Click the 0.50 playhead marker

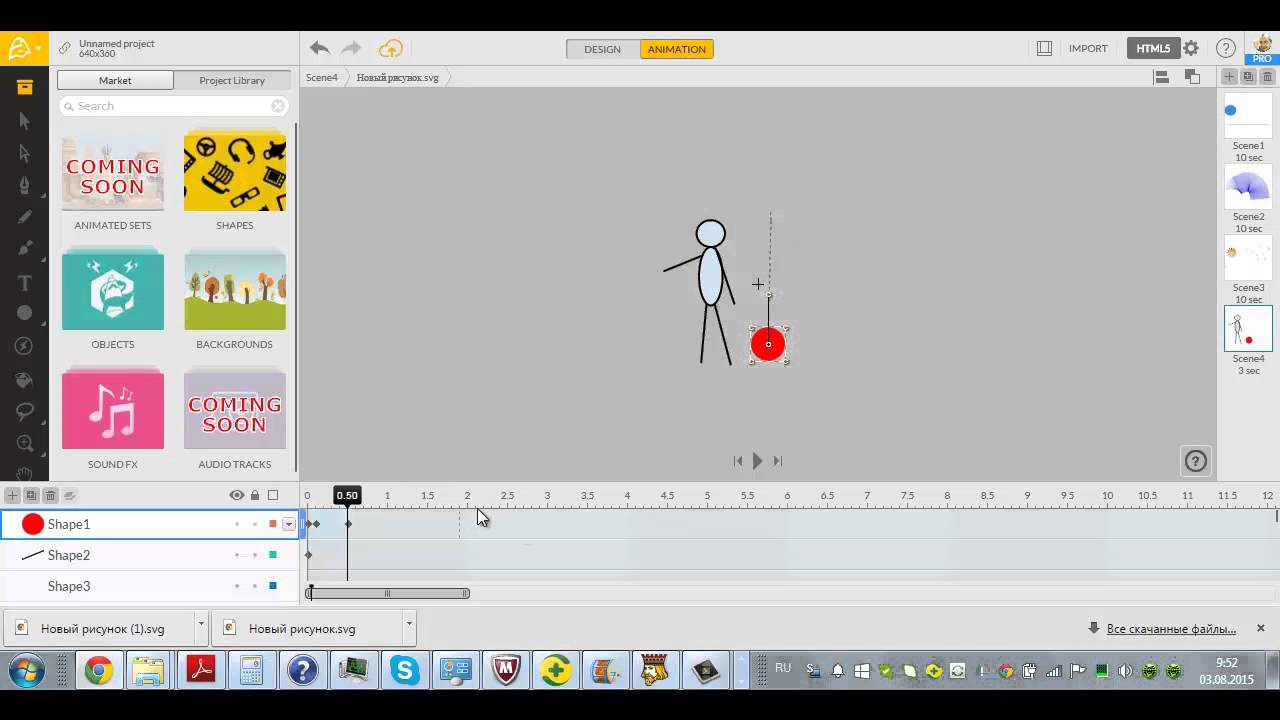tap(347, 495)
